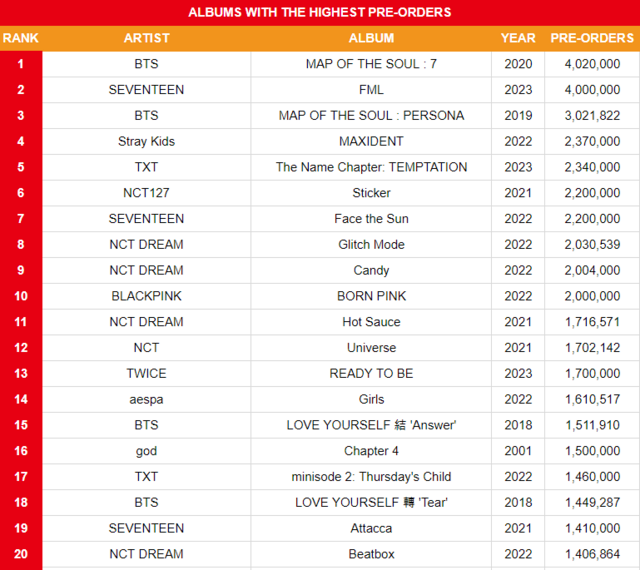Select the album 'Glitch Mode'
Viewport: 640px width, 570px height.
[371, 244]
